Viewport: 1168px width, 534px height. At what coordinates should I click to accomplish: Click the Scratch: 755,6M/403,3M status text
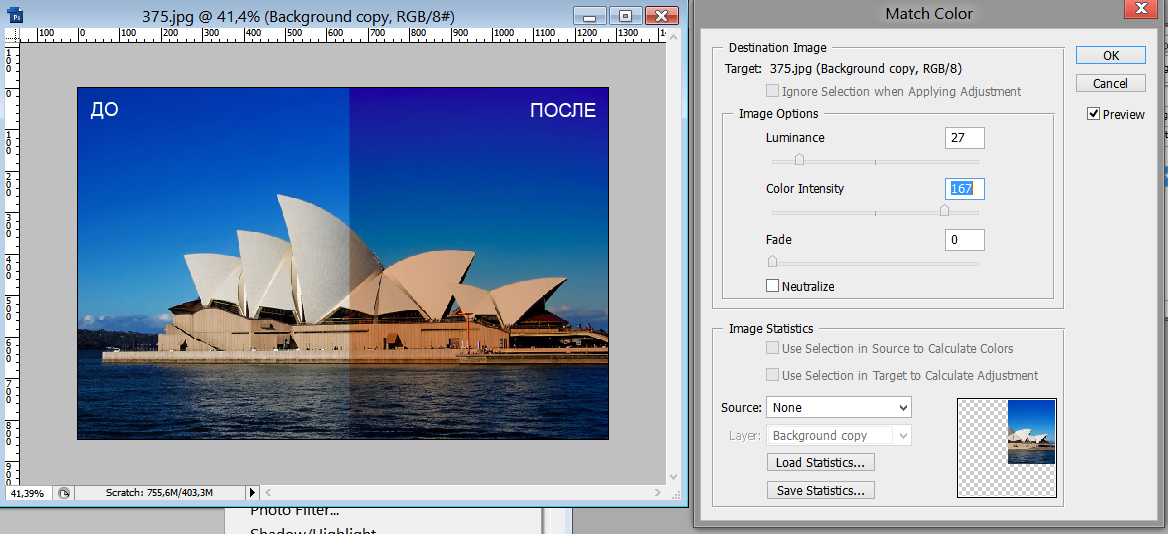click(x=159, y=493)
